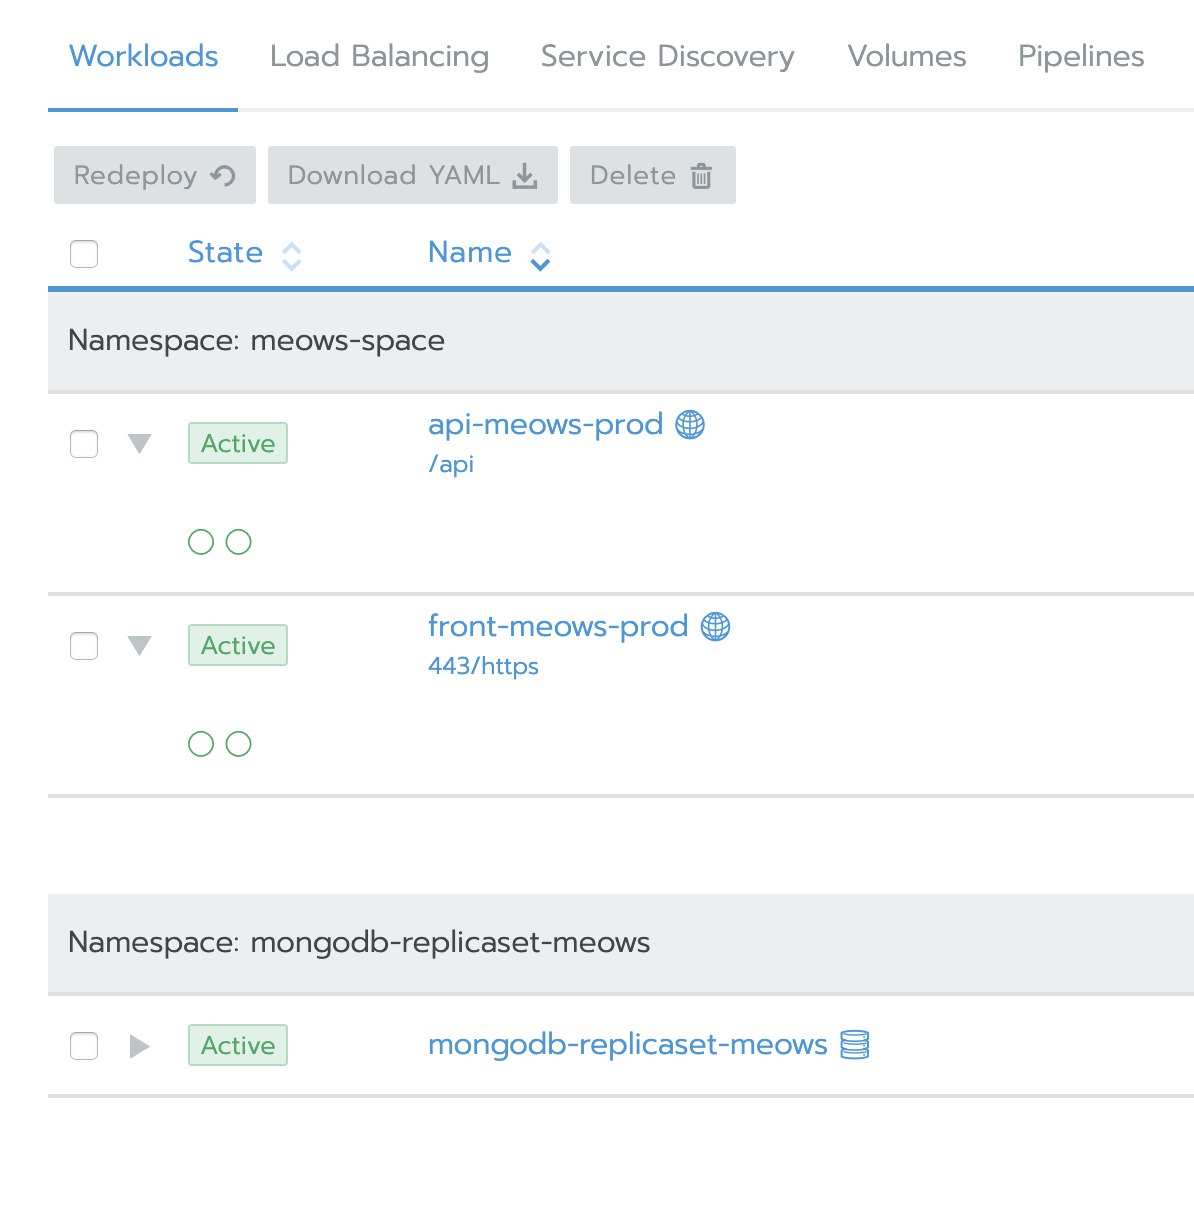Tick the select-all checkbox in header
This screenshot has width=1194, height=1226.
coord(84,254)
